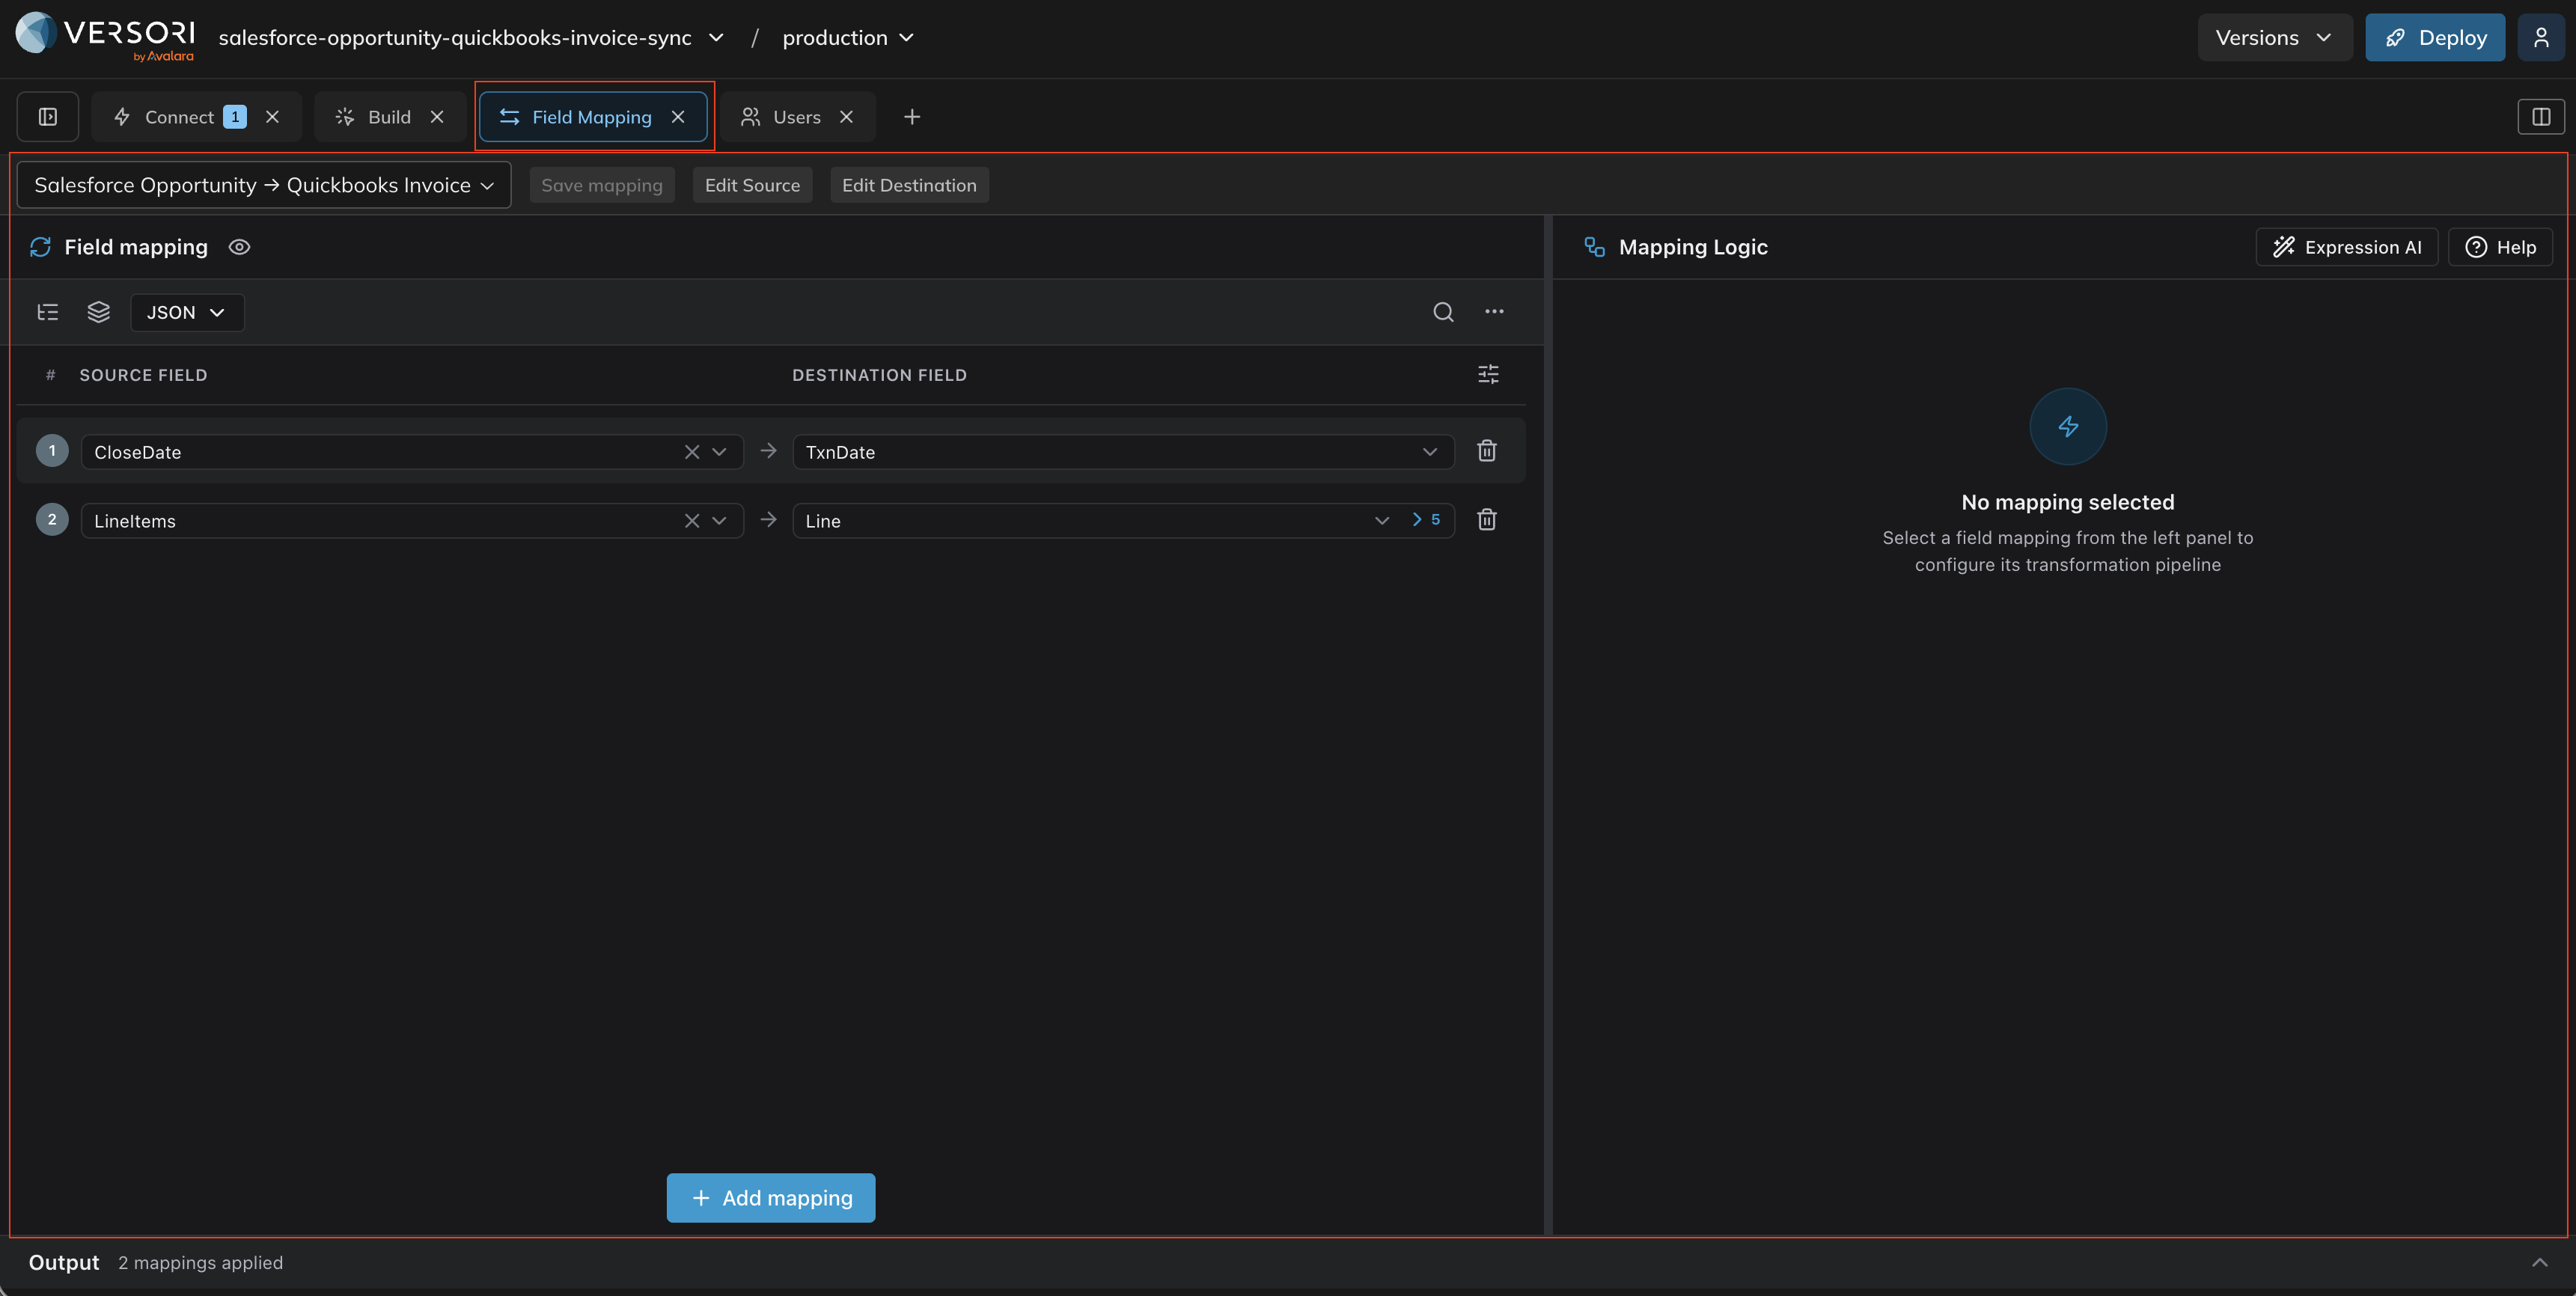This screenshot has height=1296, width=2576.
Task: Toggle the left sidebar panel icon
Action: 48,117
